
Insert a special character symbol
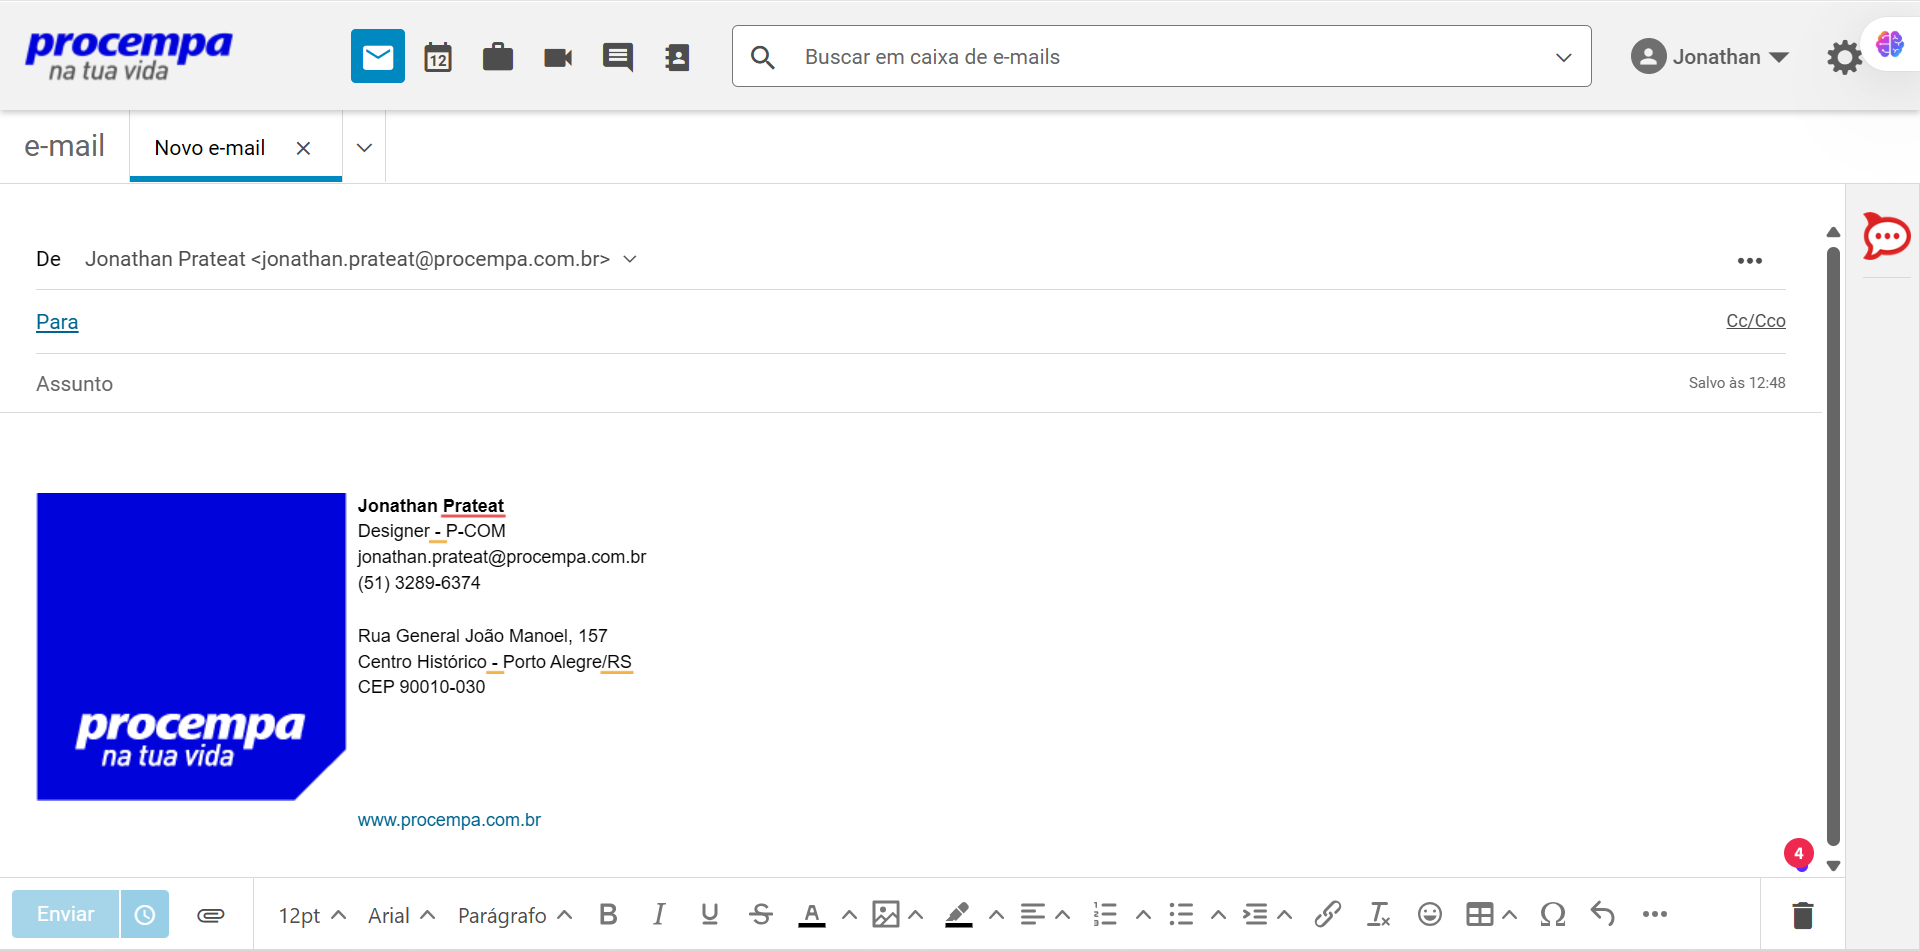tap(1554, 914)
